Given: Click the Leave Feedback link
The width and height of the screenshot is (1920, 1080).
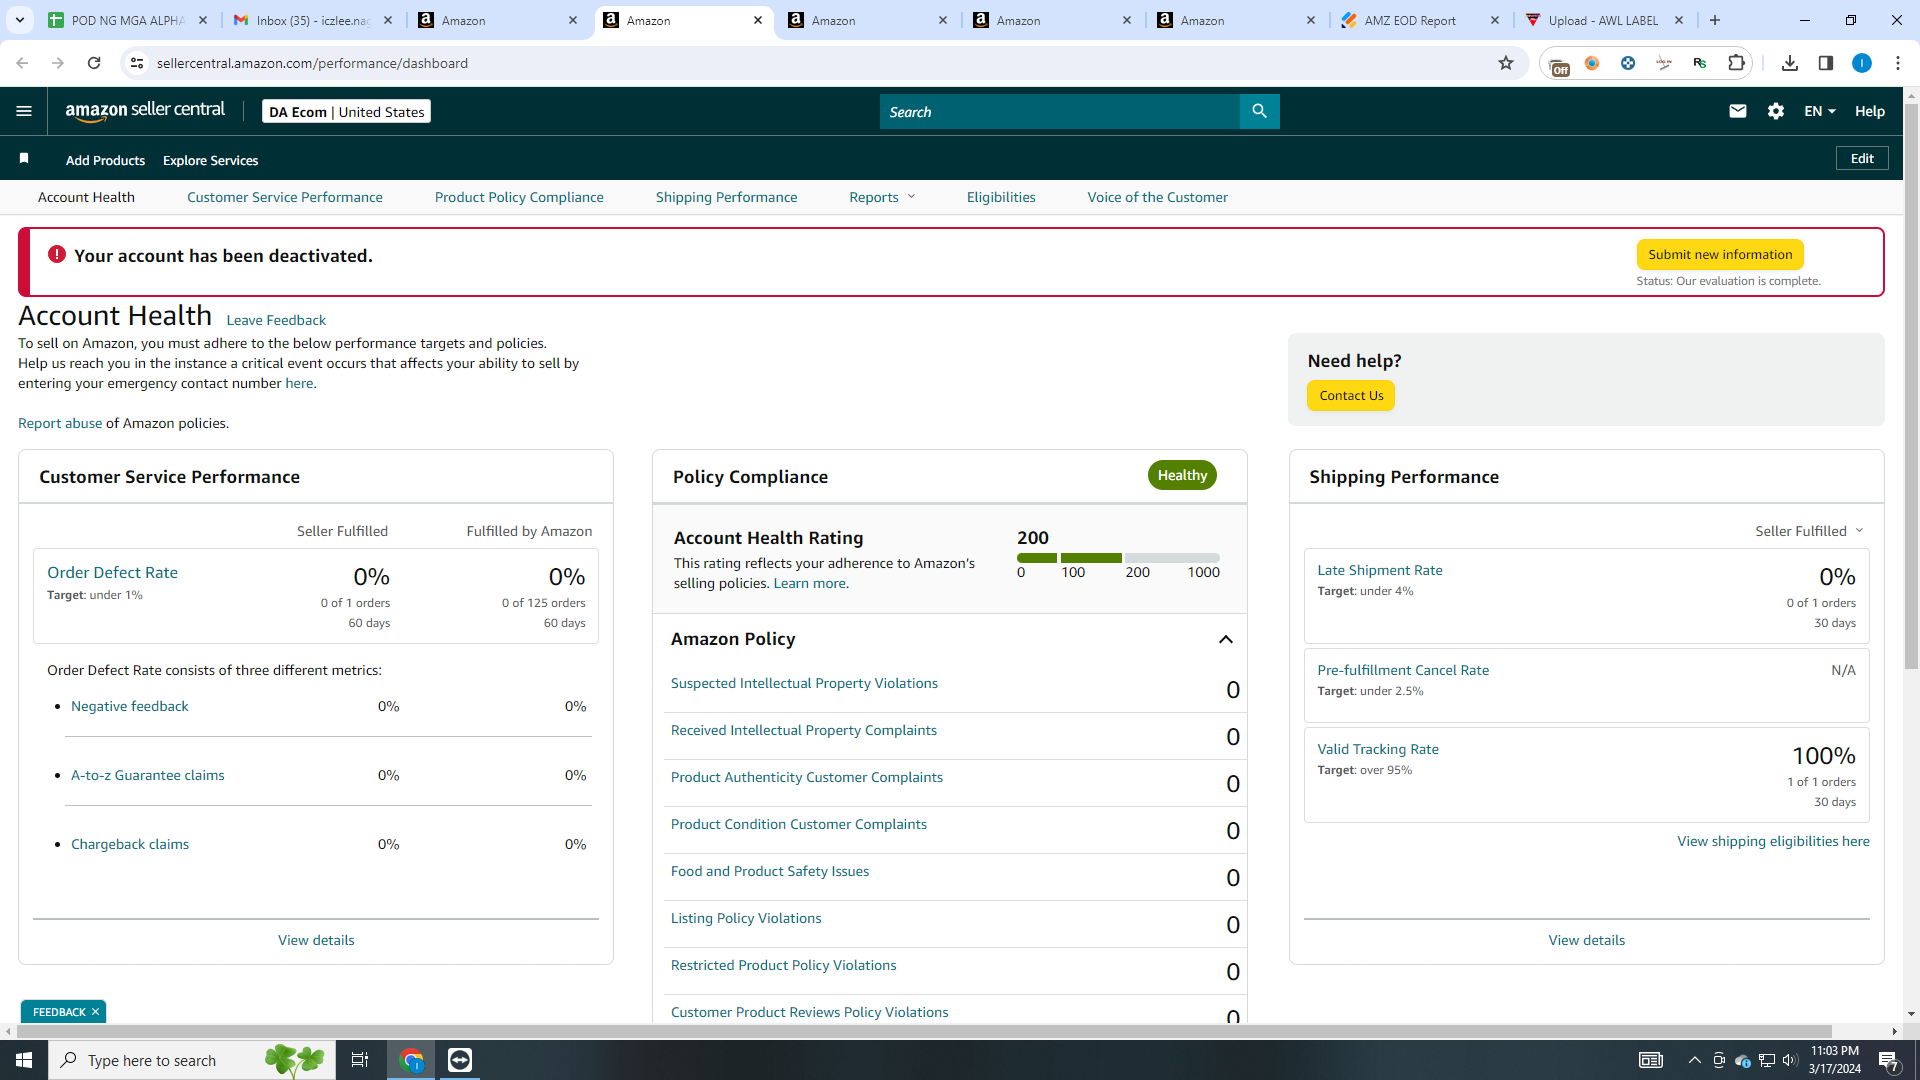Looking at the screenshot, I should coord(276,320).
